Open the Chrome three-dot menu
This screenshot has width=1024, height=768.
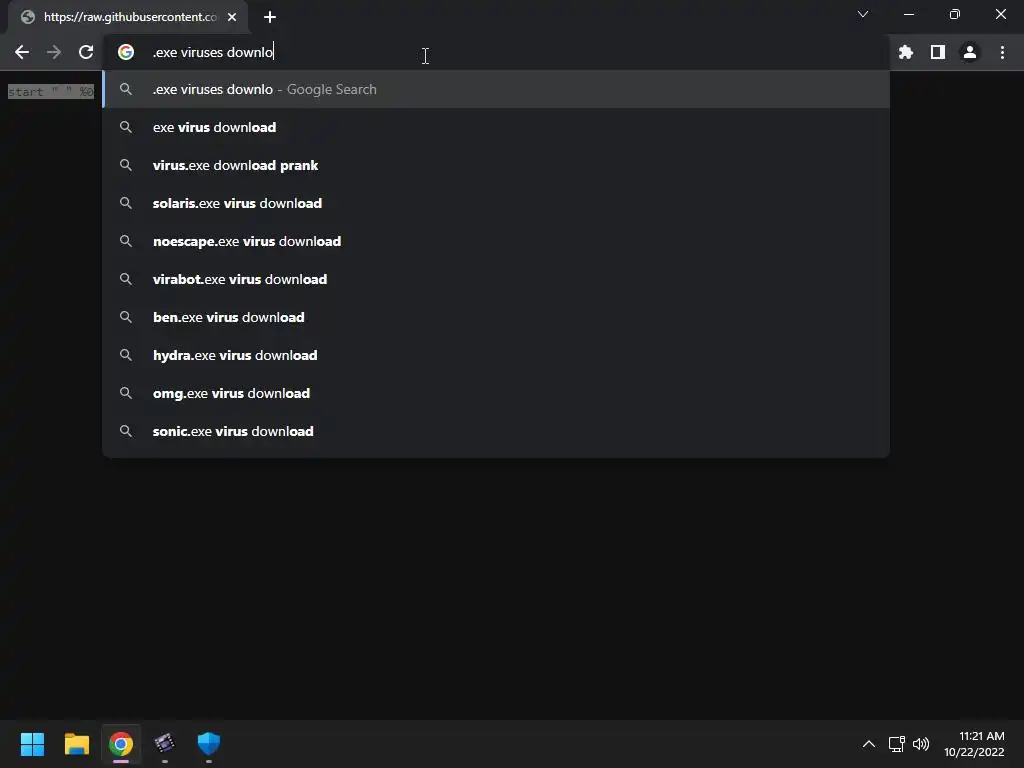click(1002, 52)
